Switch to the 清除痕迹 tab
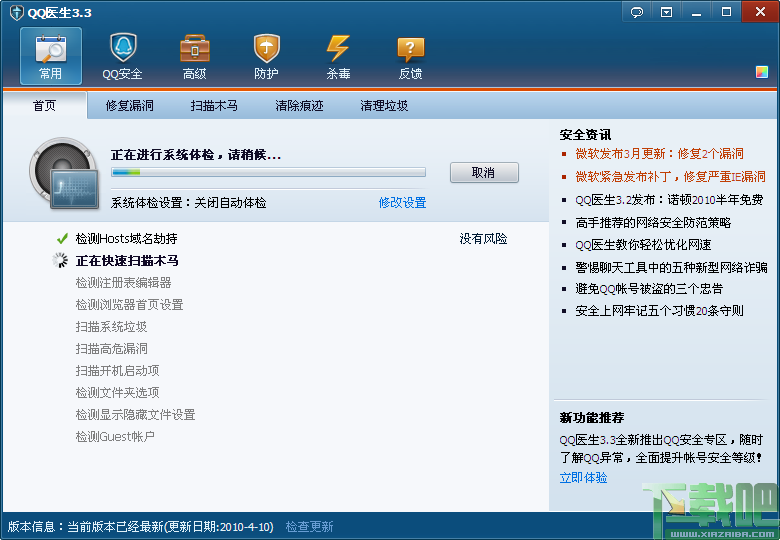This screenshot has height=540, width=780. click(x=299, y=105)
